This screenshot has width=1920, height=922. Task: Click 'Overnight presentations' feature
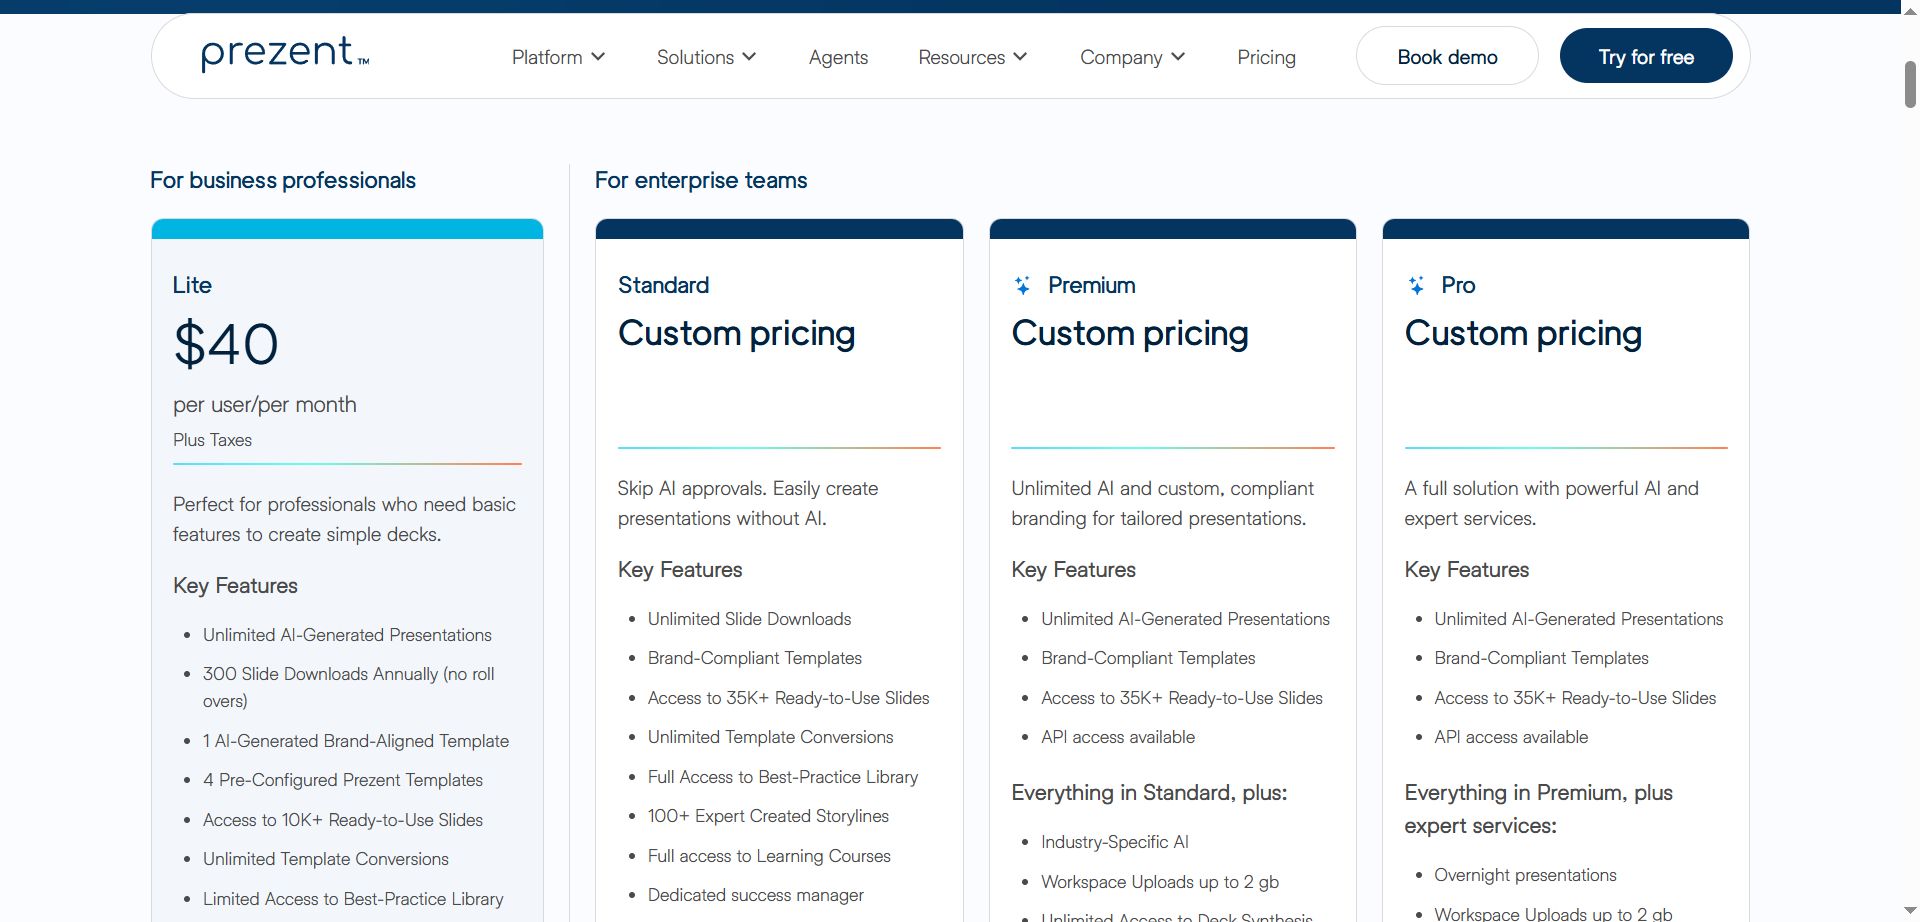(1525, 875)
